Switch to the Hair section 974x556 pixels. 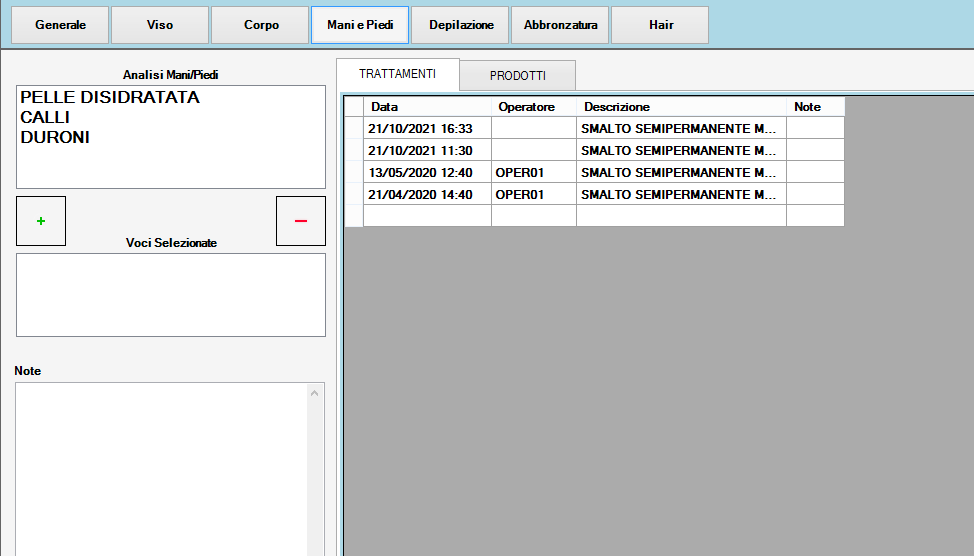(x=660, y=25)
